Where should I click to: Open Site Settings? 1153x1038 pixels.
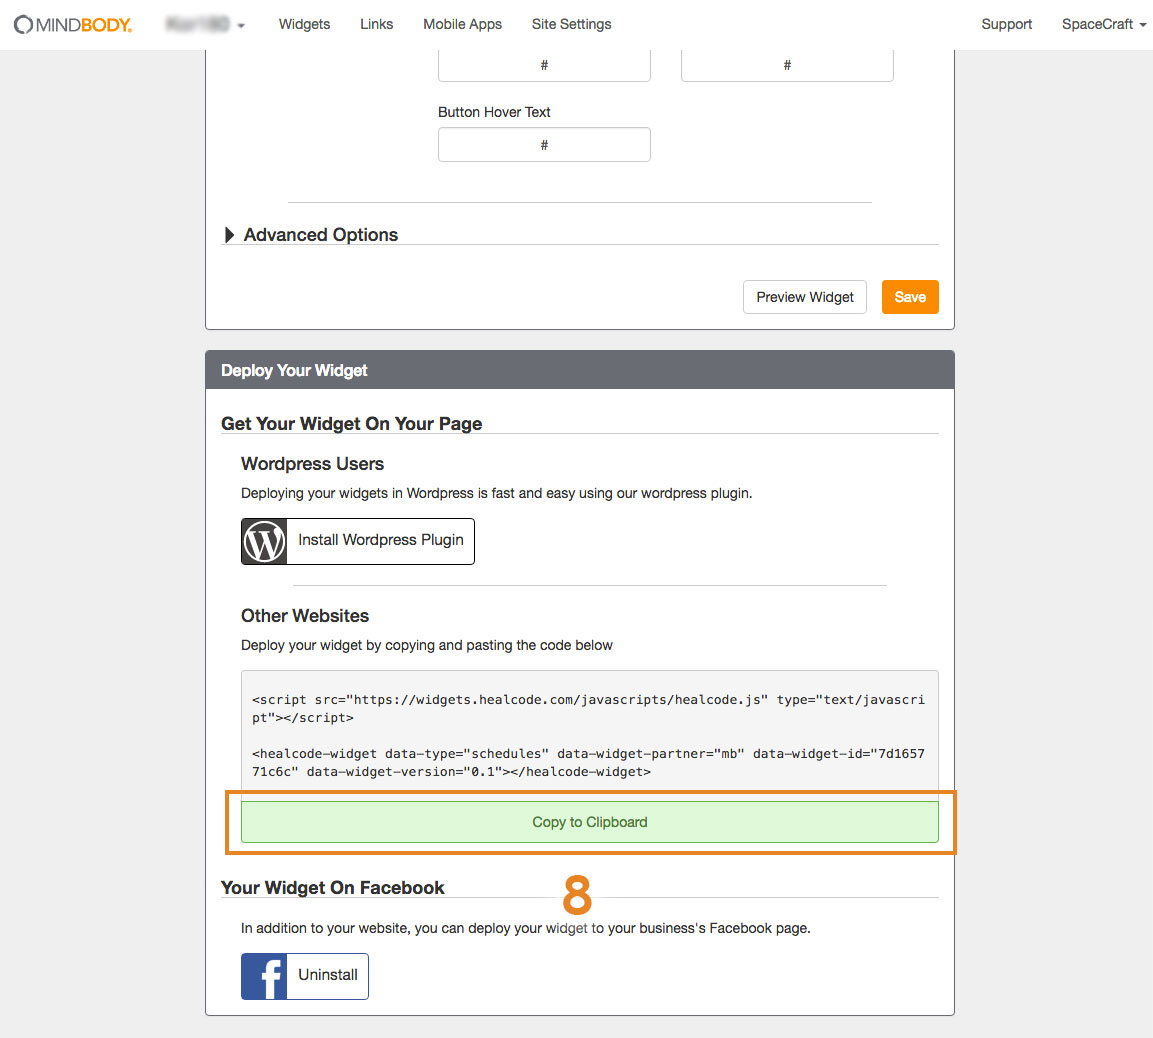[x=571, y=24]
